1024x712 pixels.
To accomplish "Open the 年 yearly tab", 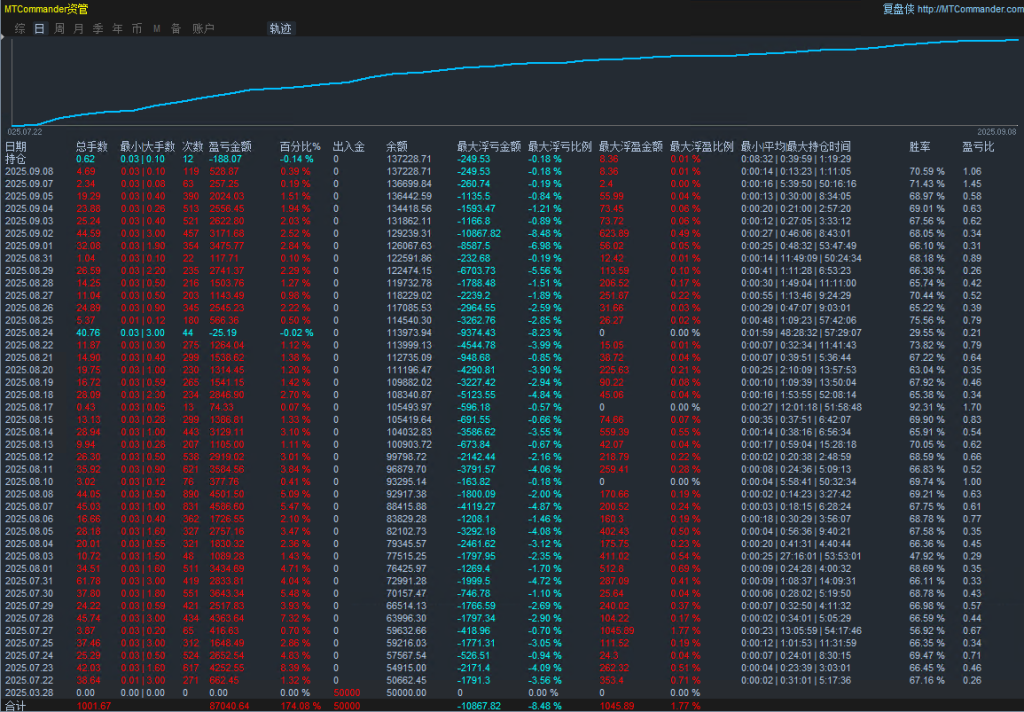I will click(x=118, y=29).
